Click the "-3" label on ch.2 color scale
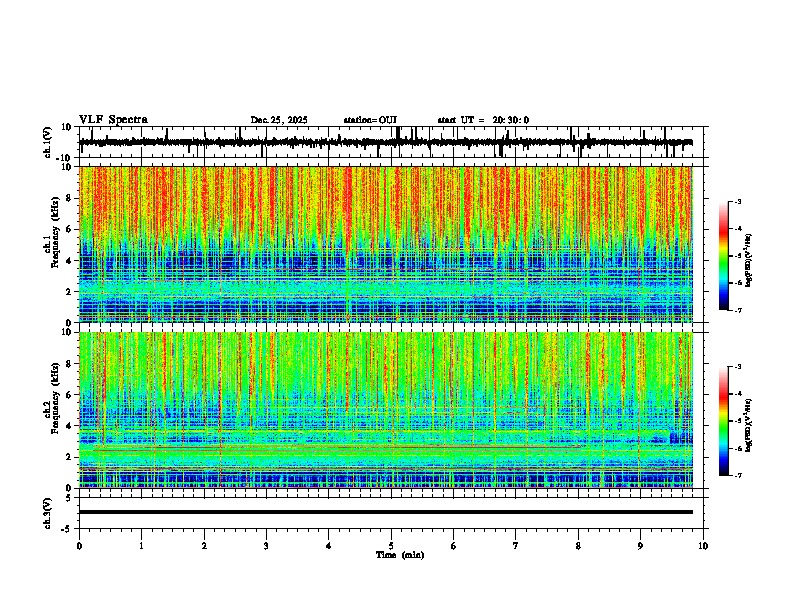The height and width of the screenshot is (612, 792). [x=738, y=367]
